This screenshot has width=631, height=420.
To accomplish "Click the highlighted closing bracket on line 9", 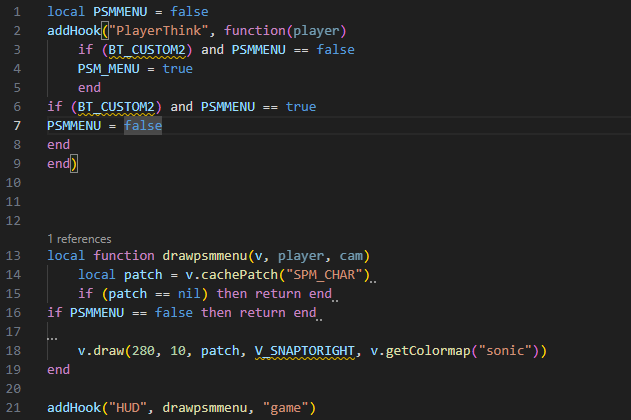I will pyautogui.click(x=74, y=164).
